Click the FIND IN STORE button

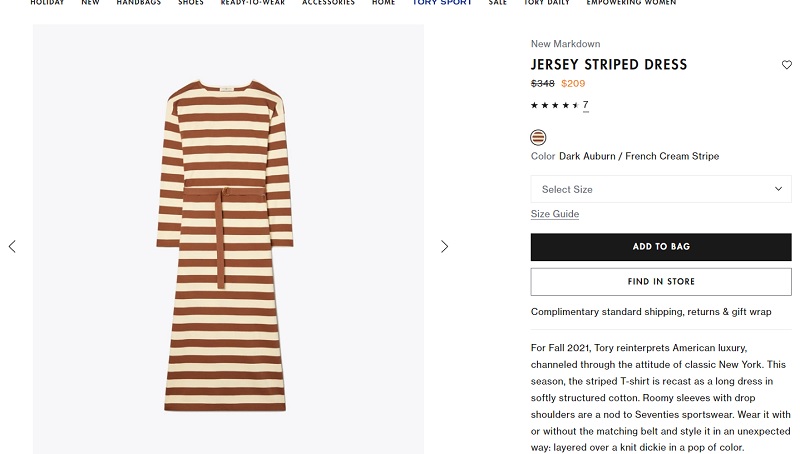click(661, 282)
